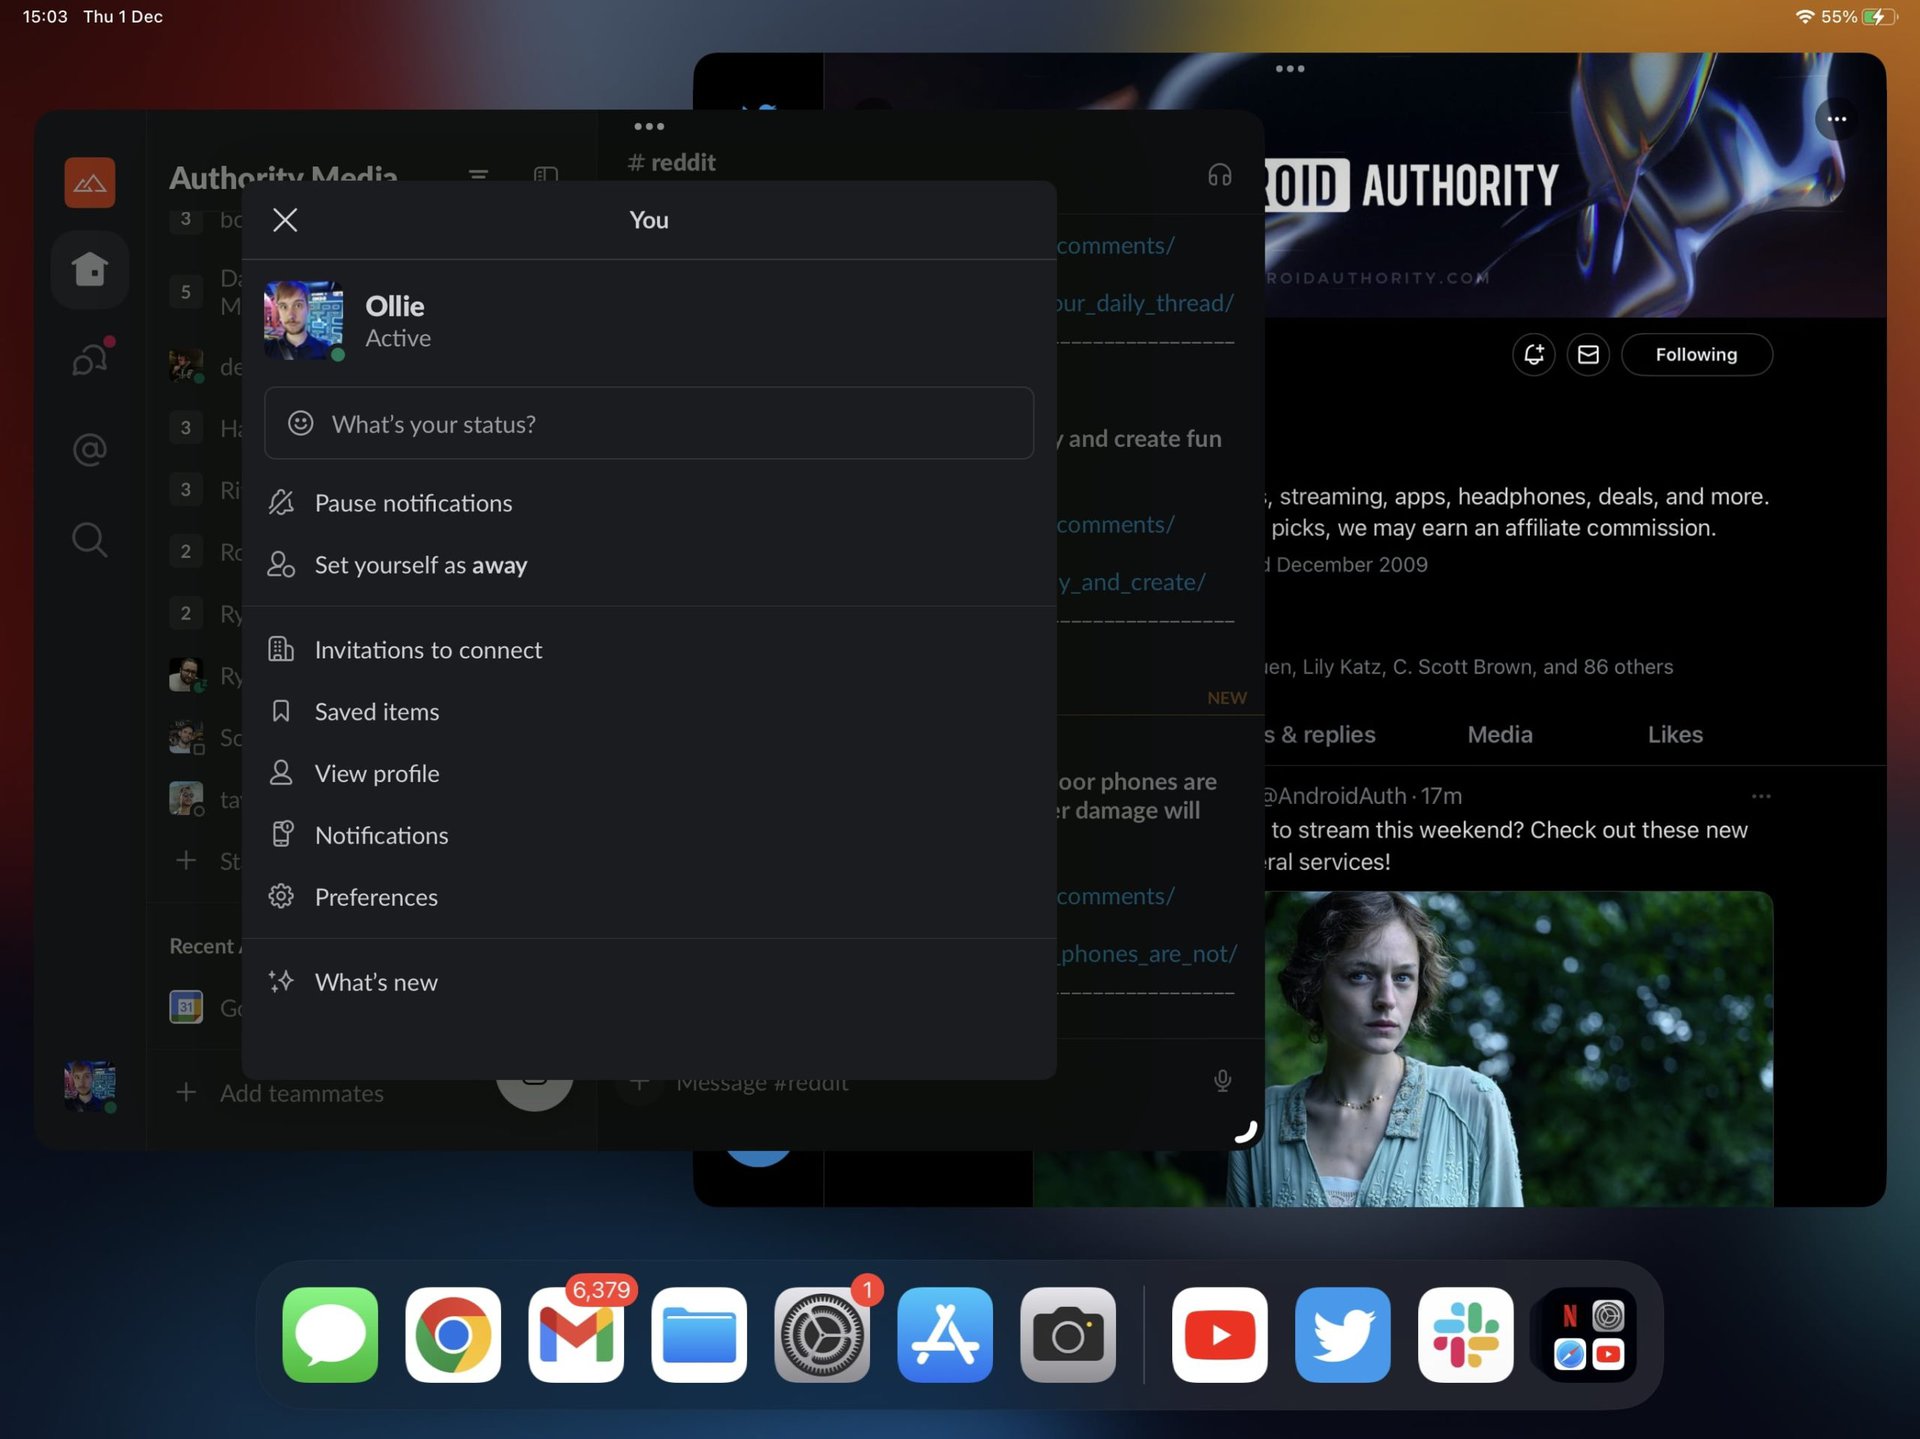Click the What's your status field
1920x1439 pixels.
648,423
